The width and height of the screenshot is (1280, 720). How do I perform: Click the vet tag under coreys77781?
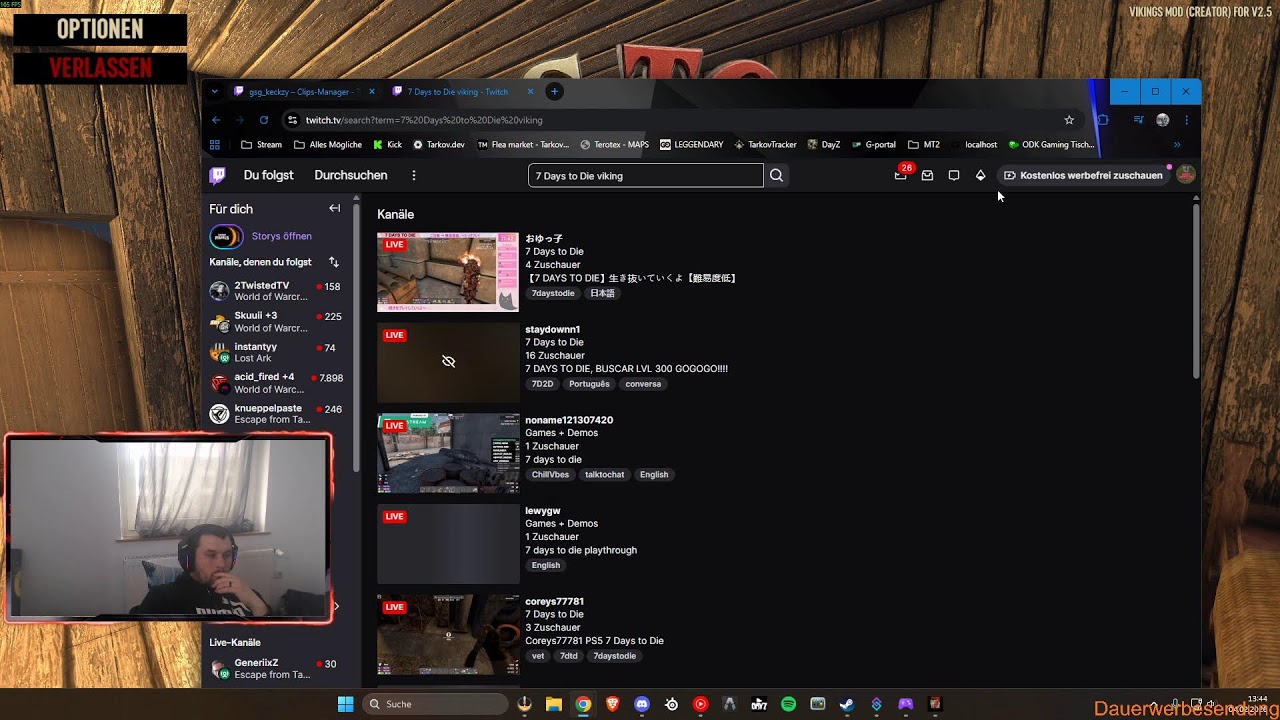click(538, 656)
